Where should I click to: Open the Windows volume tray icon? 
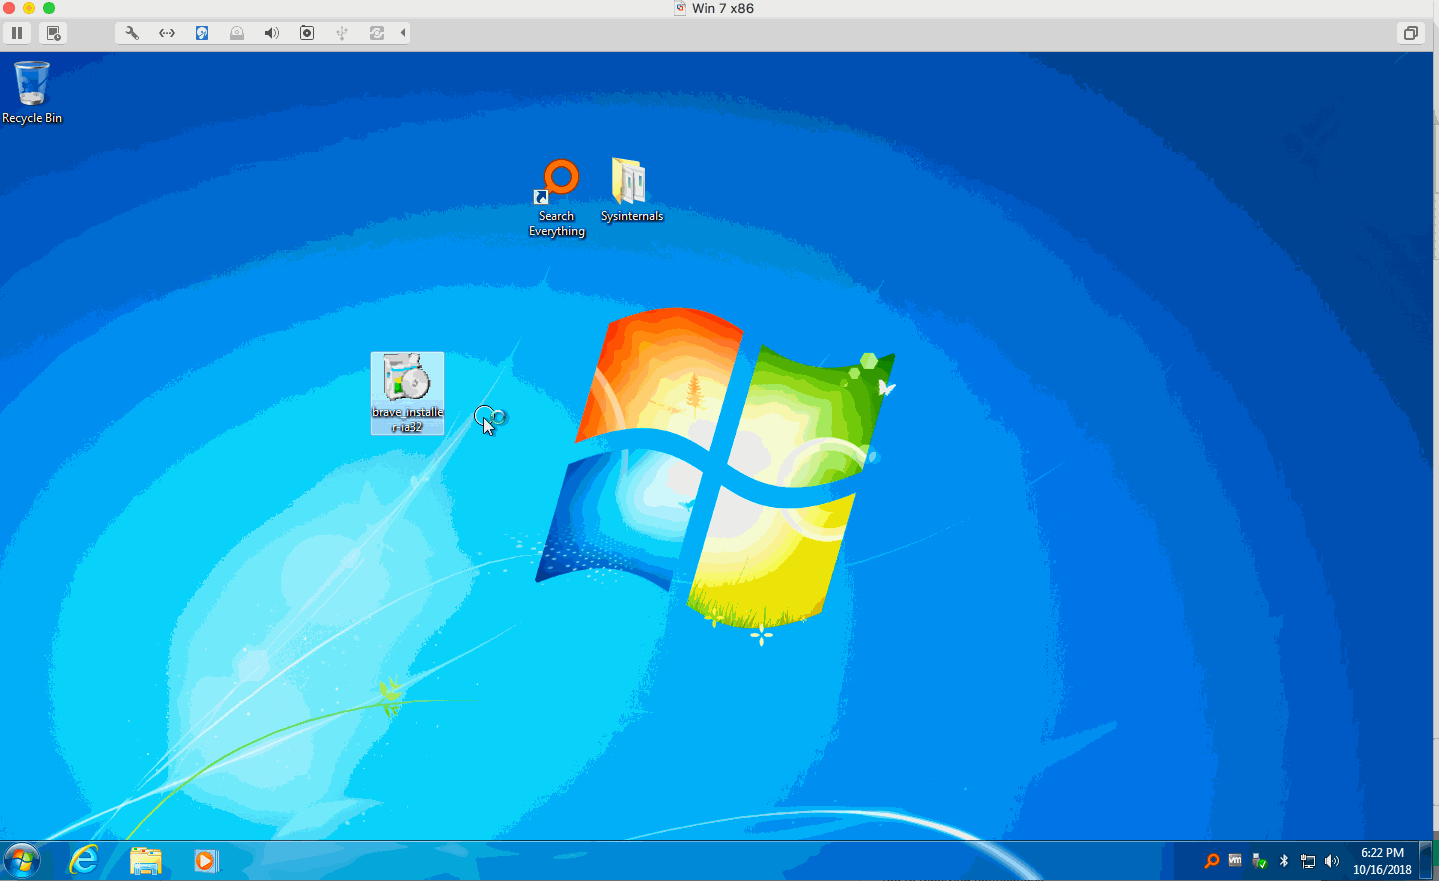(x=1332, y=861)
